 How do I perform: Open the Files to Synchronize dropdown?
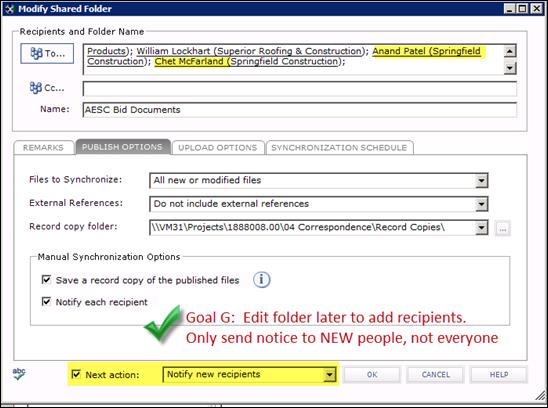pos(481,180)
